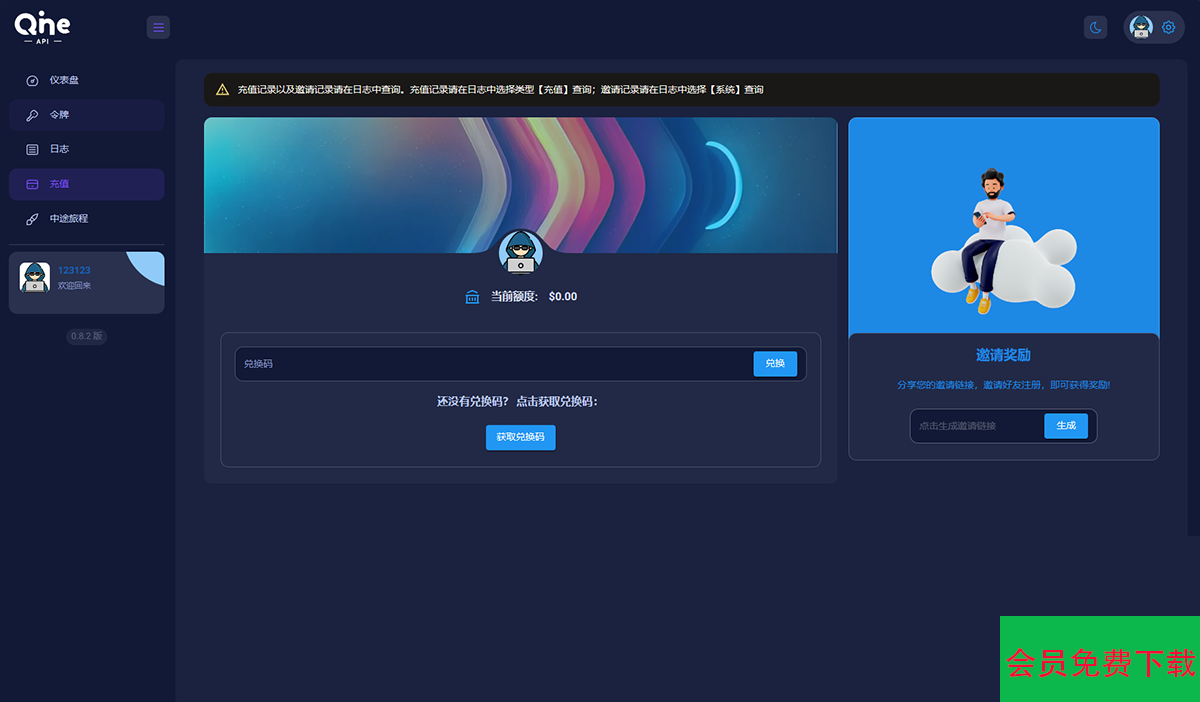Screen dimensions: 1200x702
Task: Click the 0.8.2 version badge
Action: tap(86, 336)
